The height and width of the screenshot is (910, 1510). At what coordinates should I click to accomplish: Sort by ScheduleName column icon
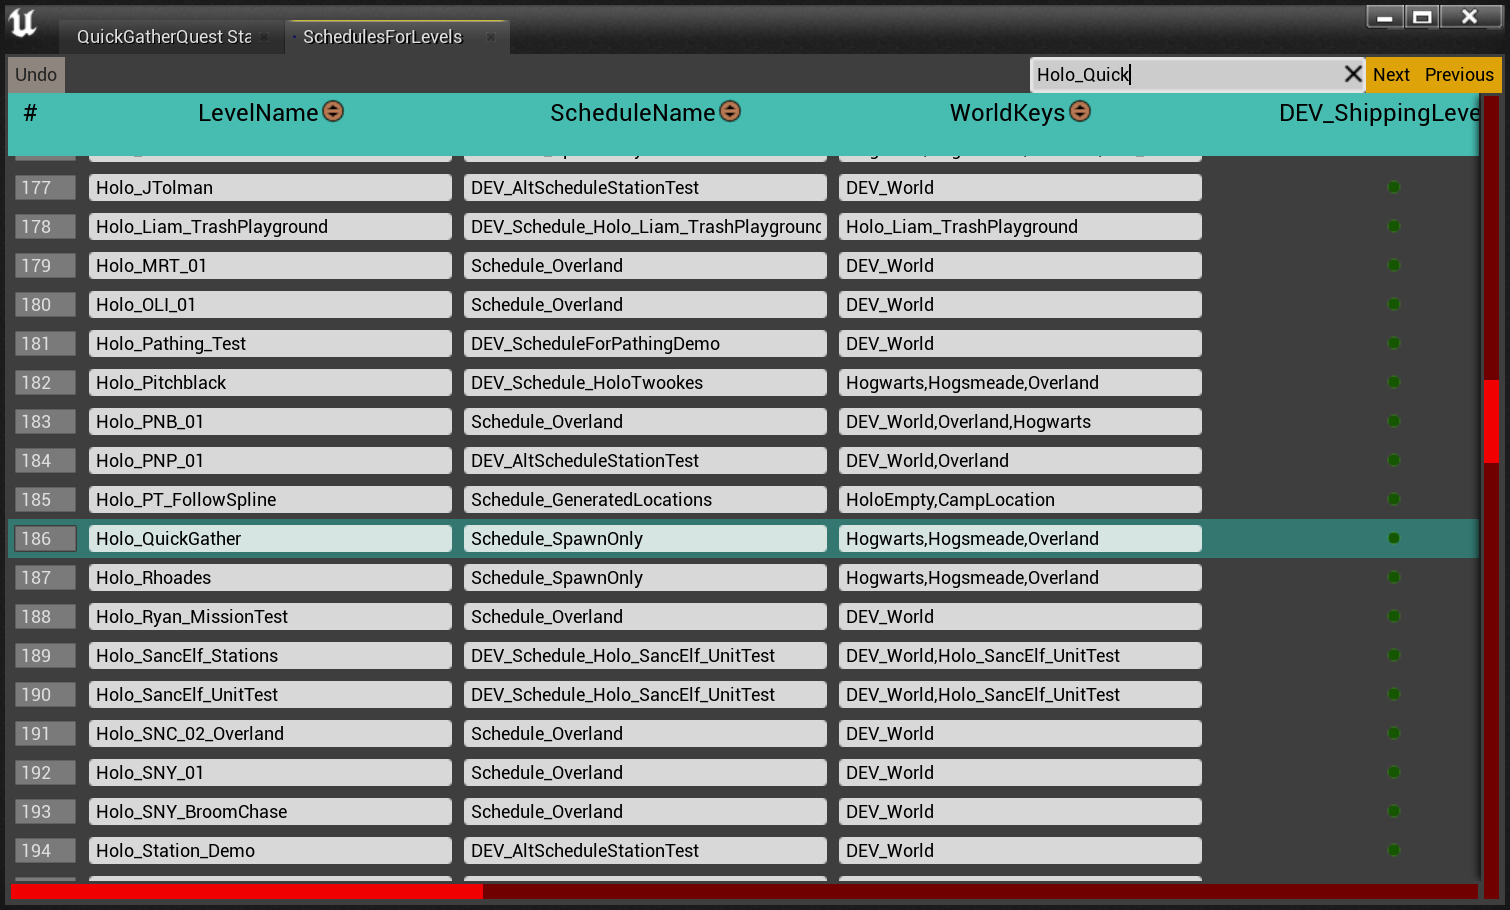coord(730,111)
